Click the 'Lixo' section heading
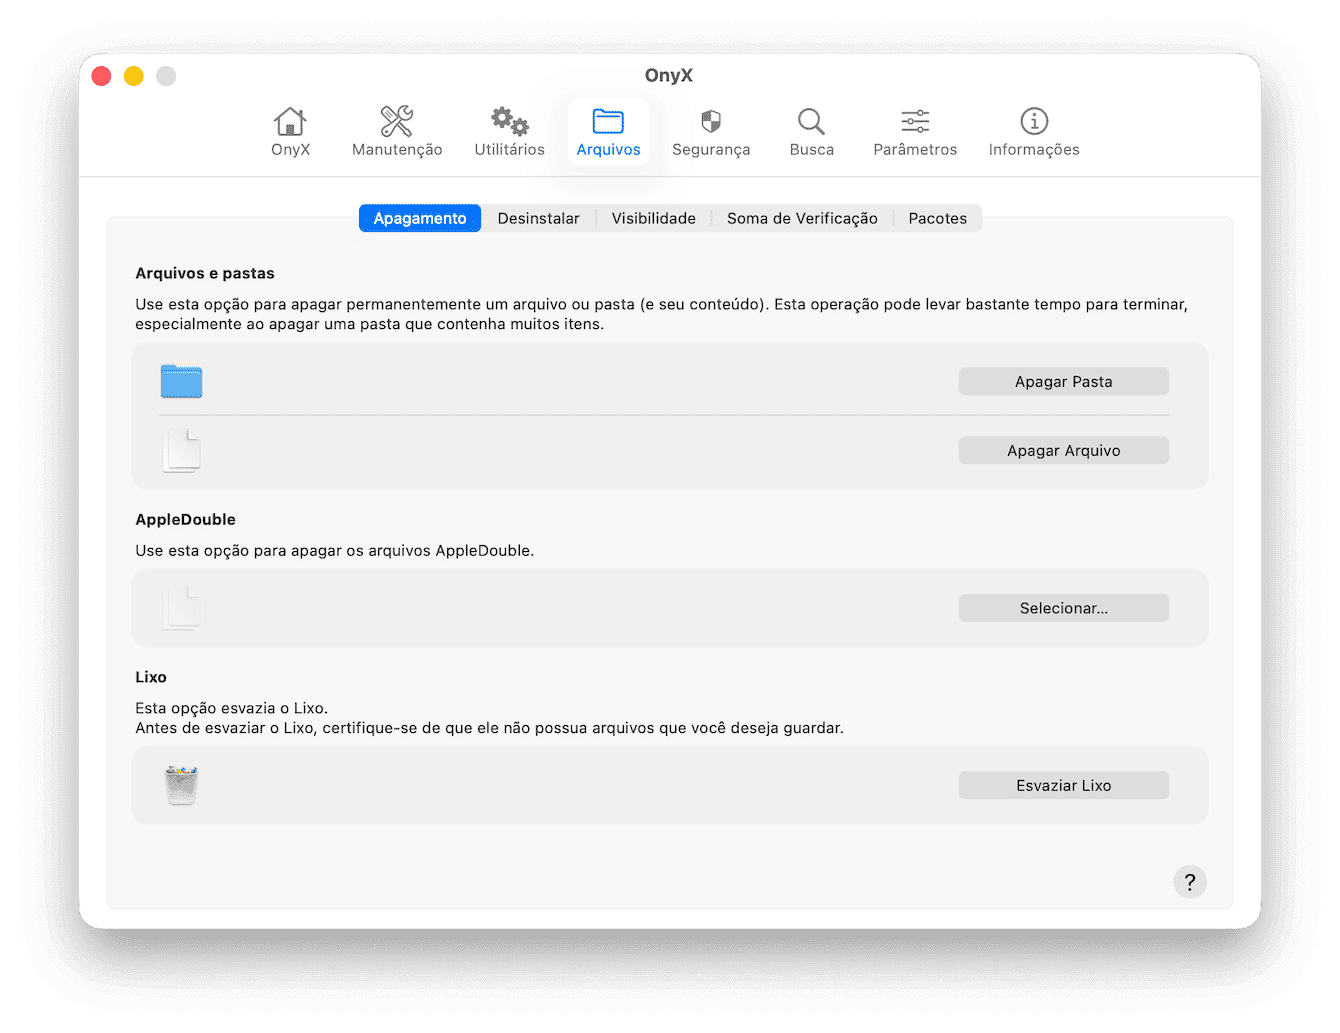 click(151, 677)
